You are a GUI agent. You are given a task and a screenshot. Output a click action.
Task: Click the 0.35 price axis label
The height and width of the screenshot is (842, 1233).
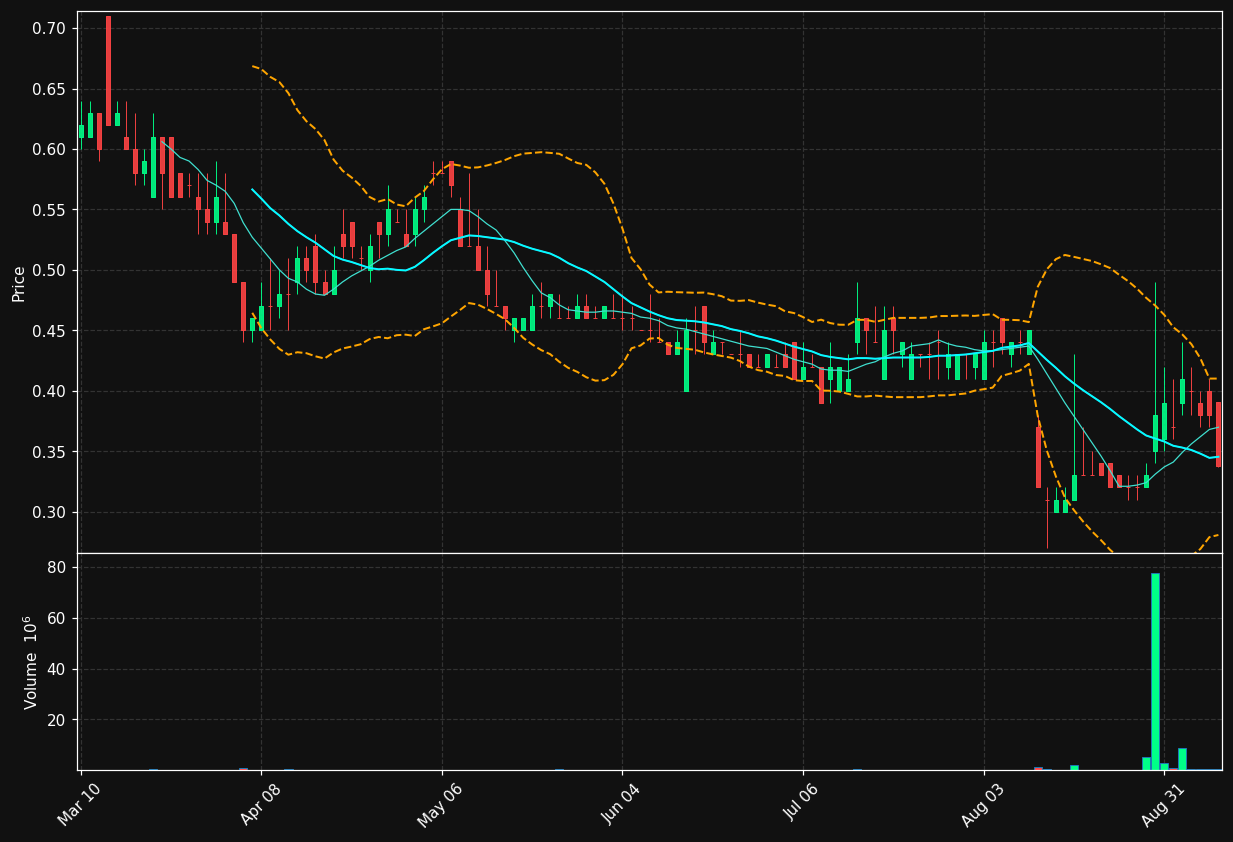[48, 452]
